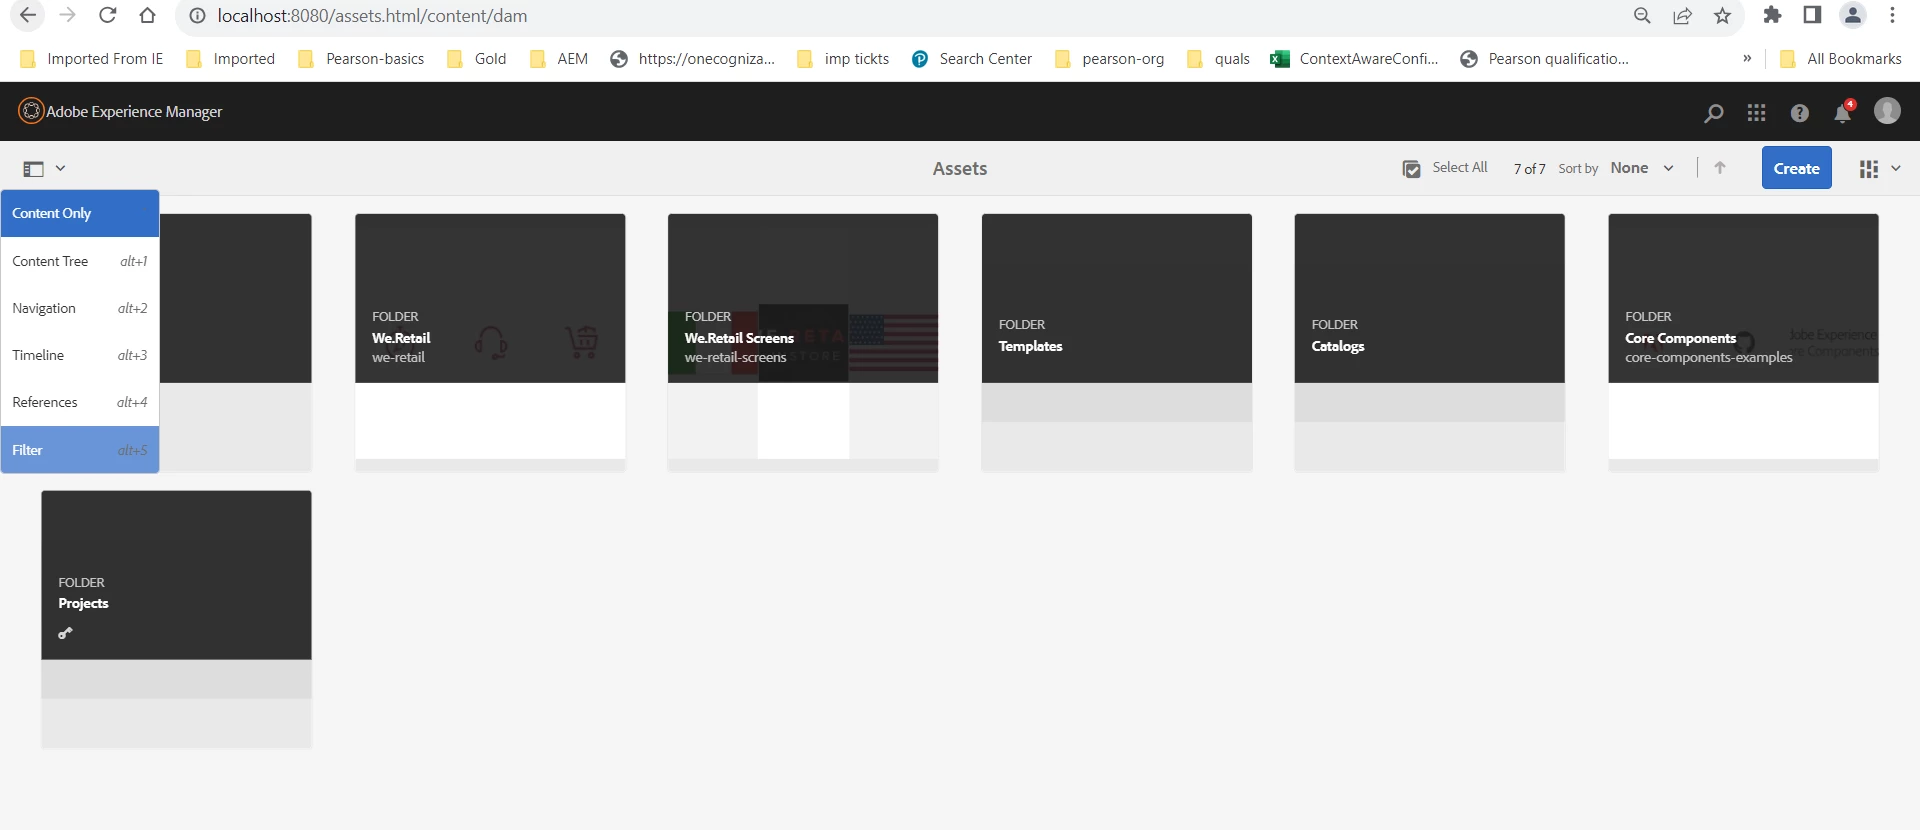The image size is (1920, 830).
Task: Open We.Retail Screens folder card
Action: pos(803,341)
